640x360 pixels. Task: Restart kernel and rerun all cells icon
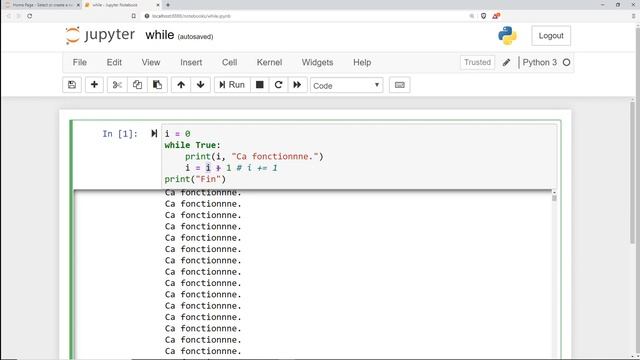tap(297, 85)
